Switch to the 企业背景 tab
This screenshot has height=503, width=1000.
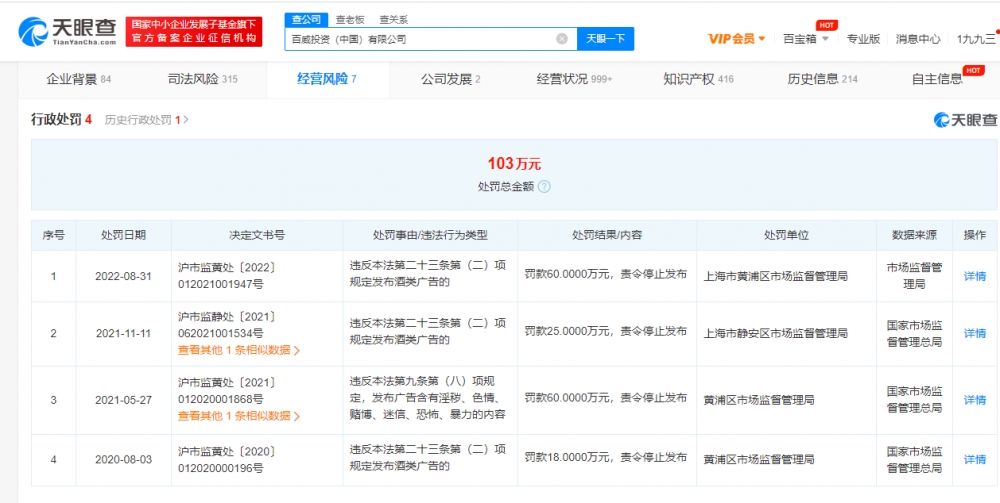pyautogui.click(x=78, y=80)
